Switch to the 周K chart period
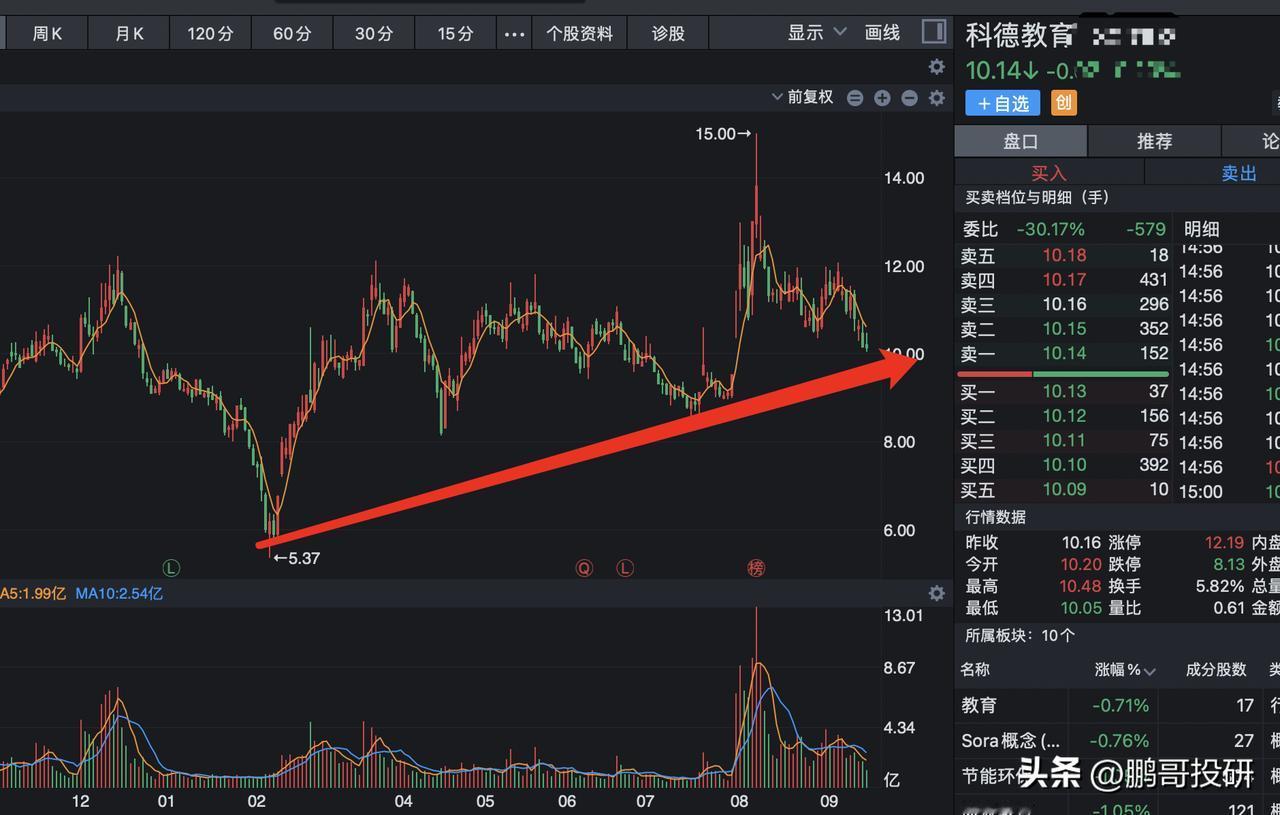The height and width of the screenshot is (815, 1280). pyautogui.click(x=47, y=34)
